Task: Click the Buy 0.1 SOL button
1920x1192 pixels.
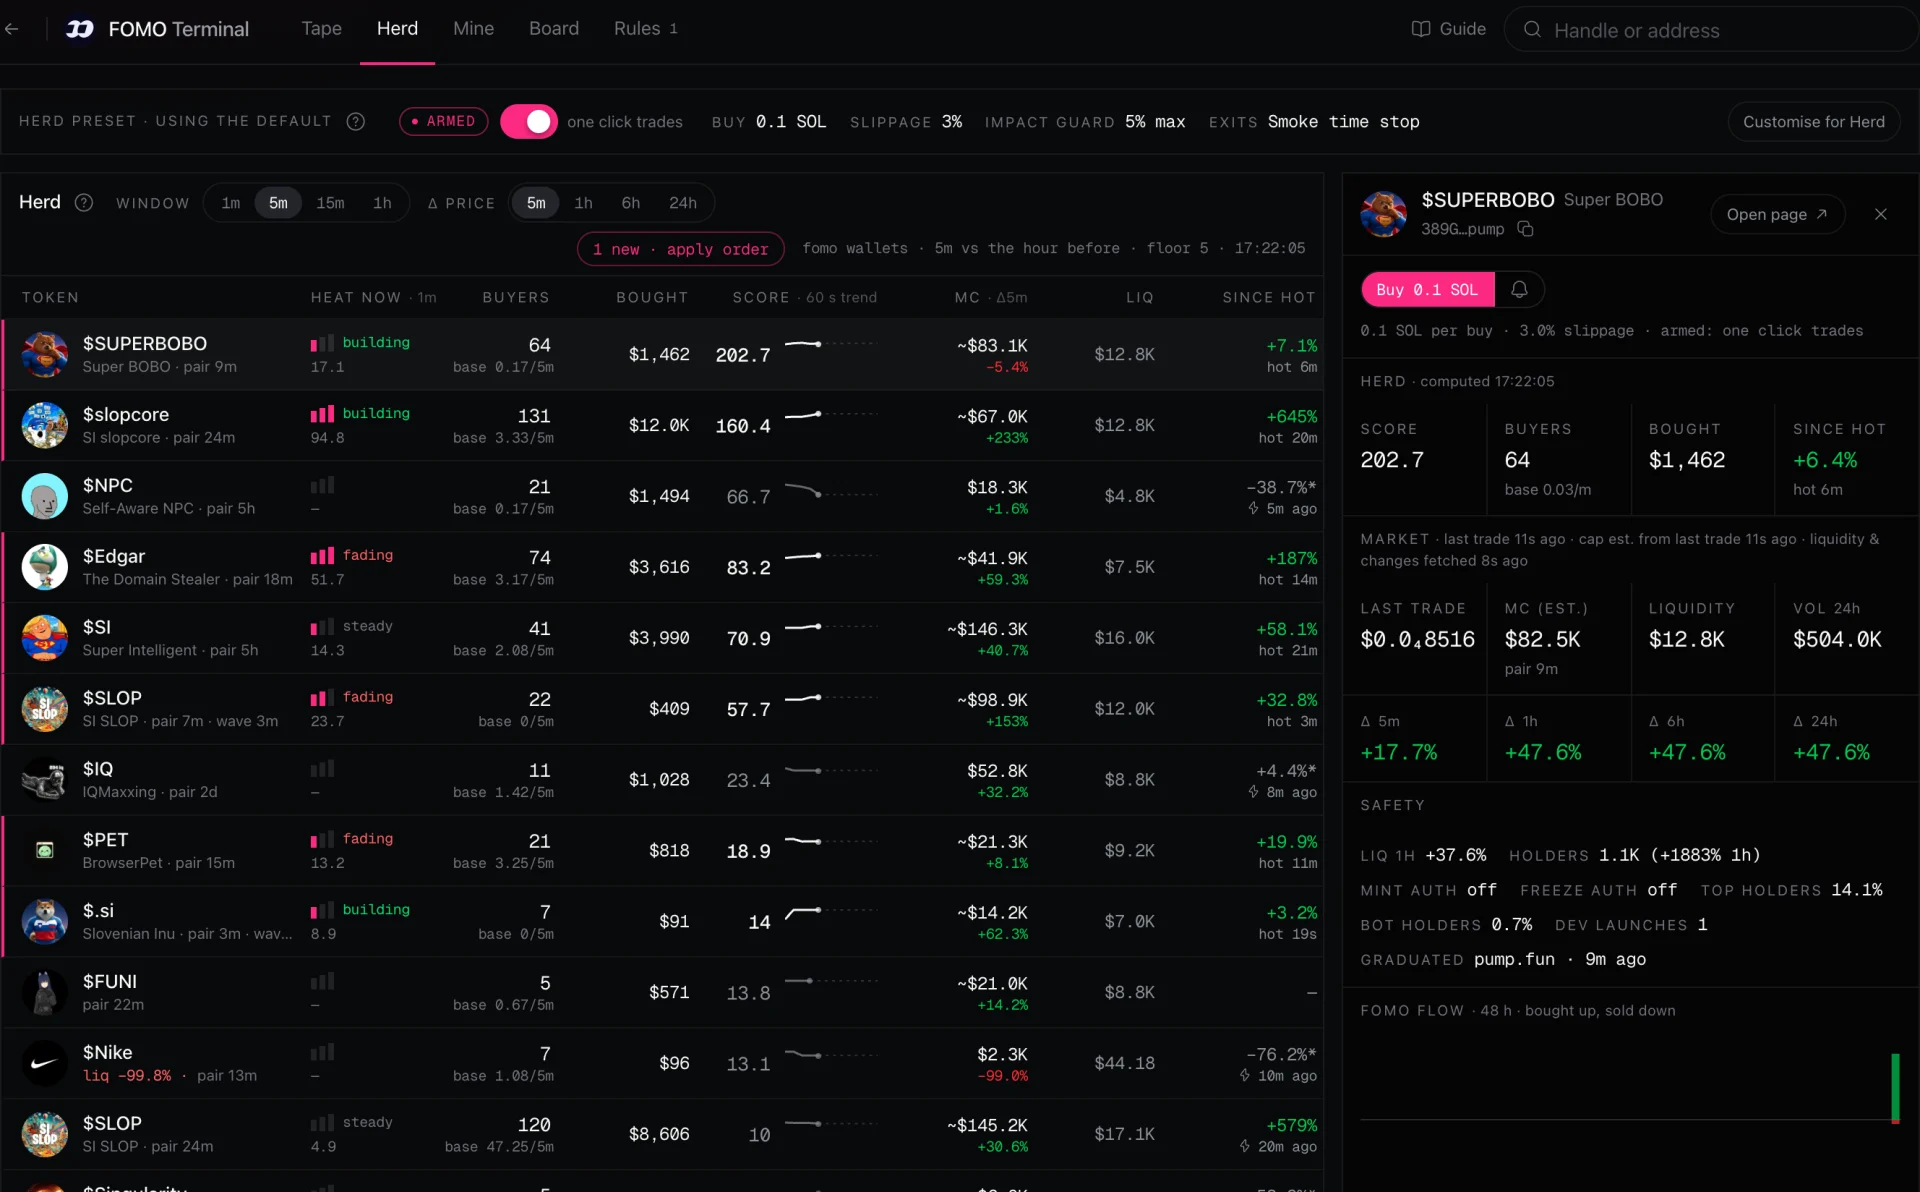Action: tap(1427, 289)
